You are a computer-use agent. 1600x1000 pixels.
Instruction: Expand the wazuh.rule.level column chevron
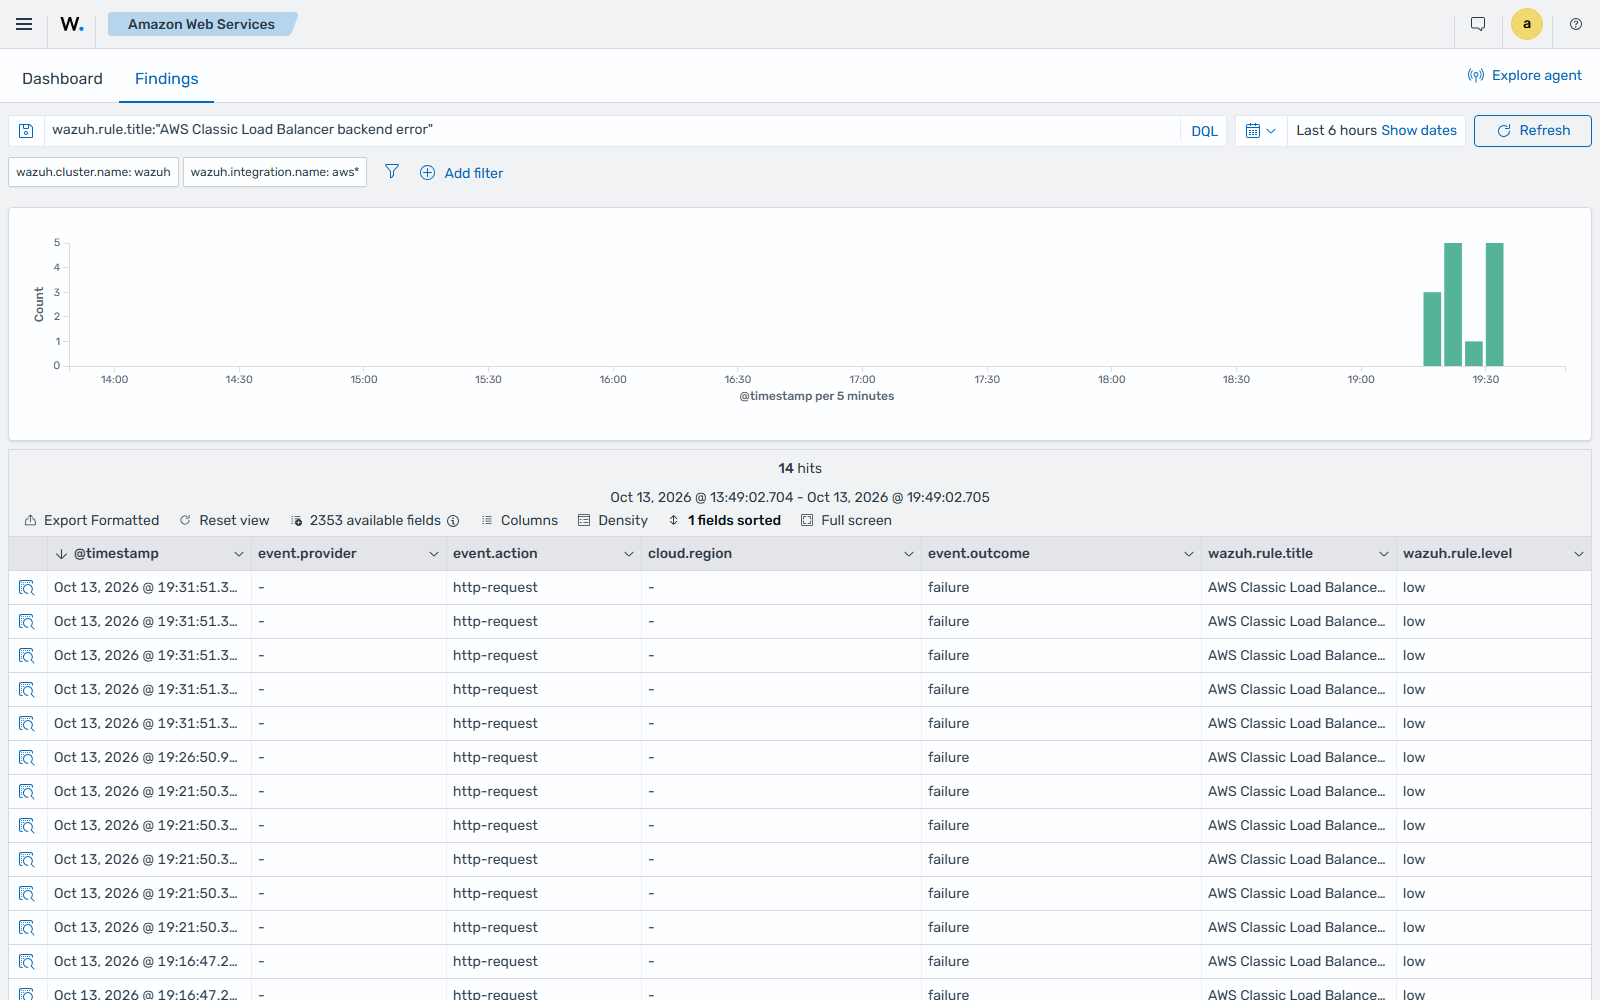tap(1579, 554)
